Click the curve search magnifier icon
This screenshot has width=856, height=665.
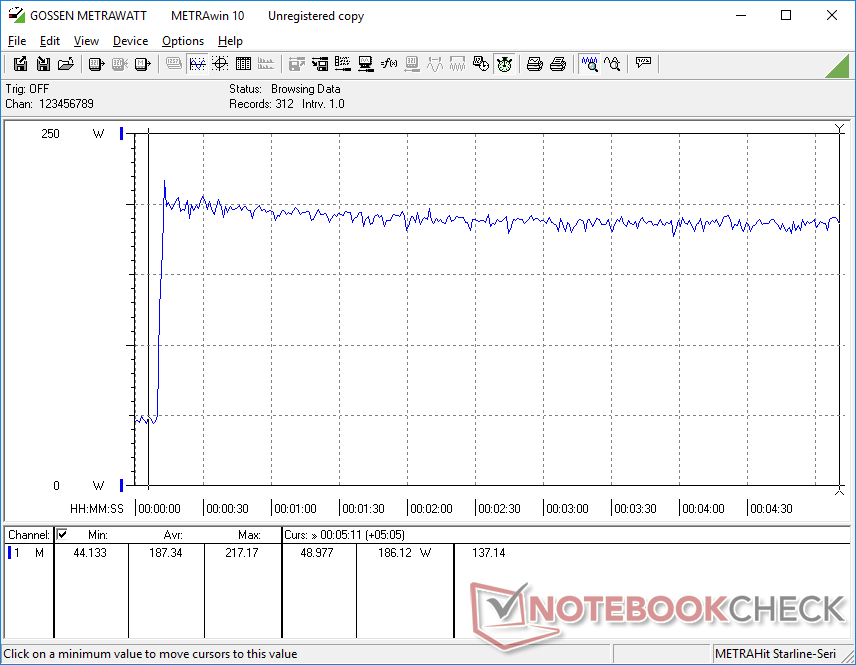click(x=613, y=64)
